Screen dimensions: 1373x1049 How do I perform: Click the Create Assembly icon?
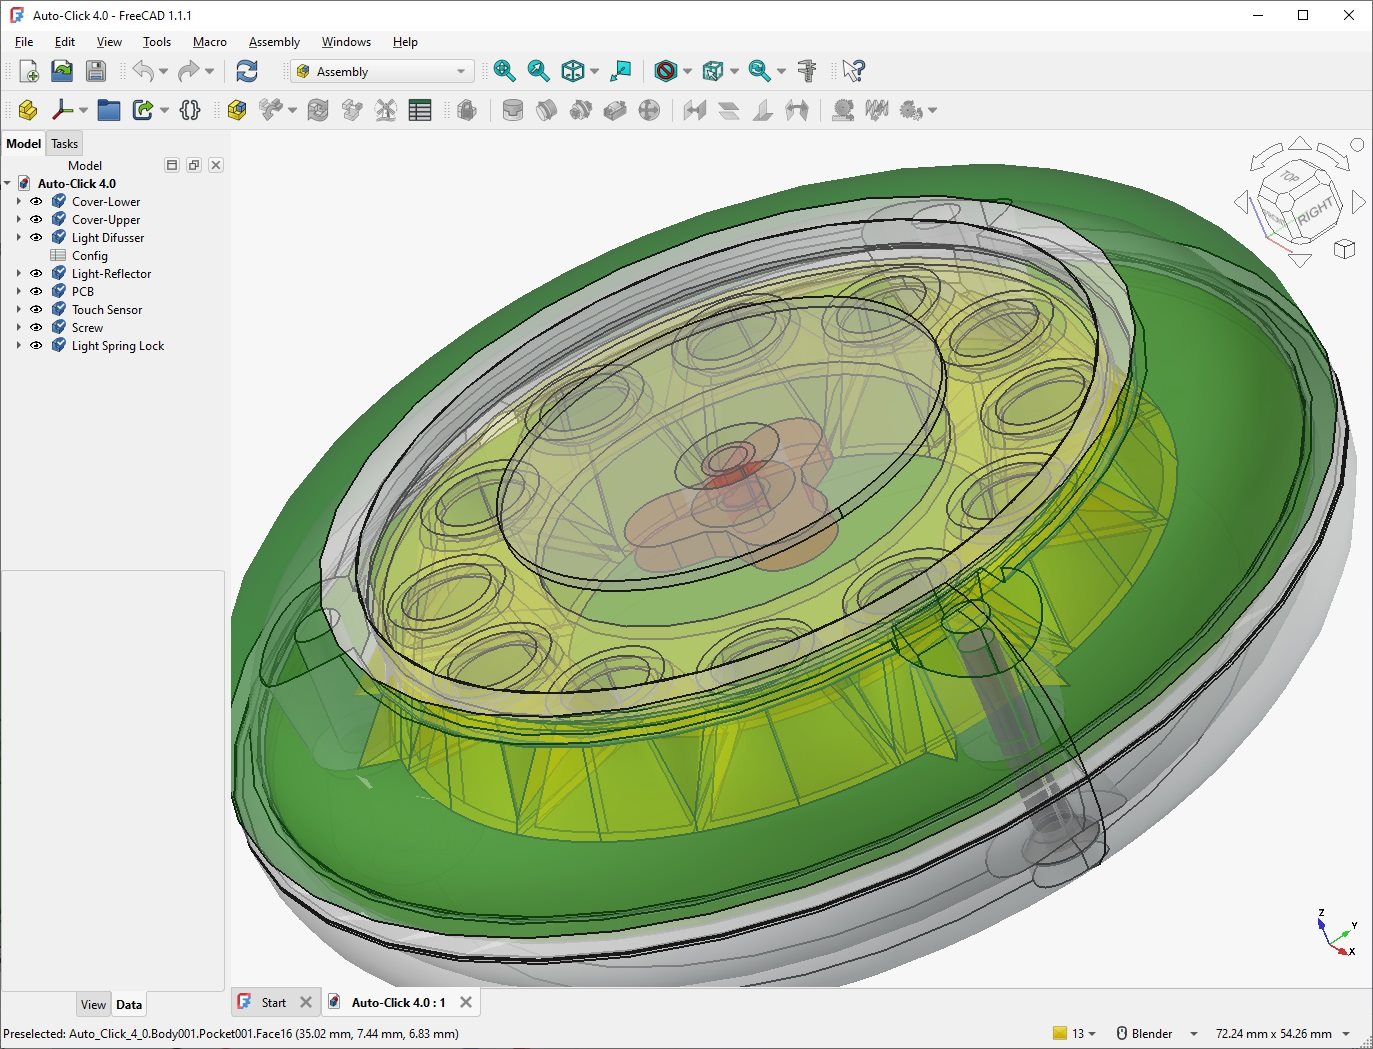(x=237, y=110)
